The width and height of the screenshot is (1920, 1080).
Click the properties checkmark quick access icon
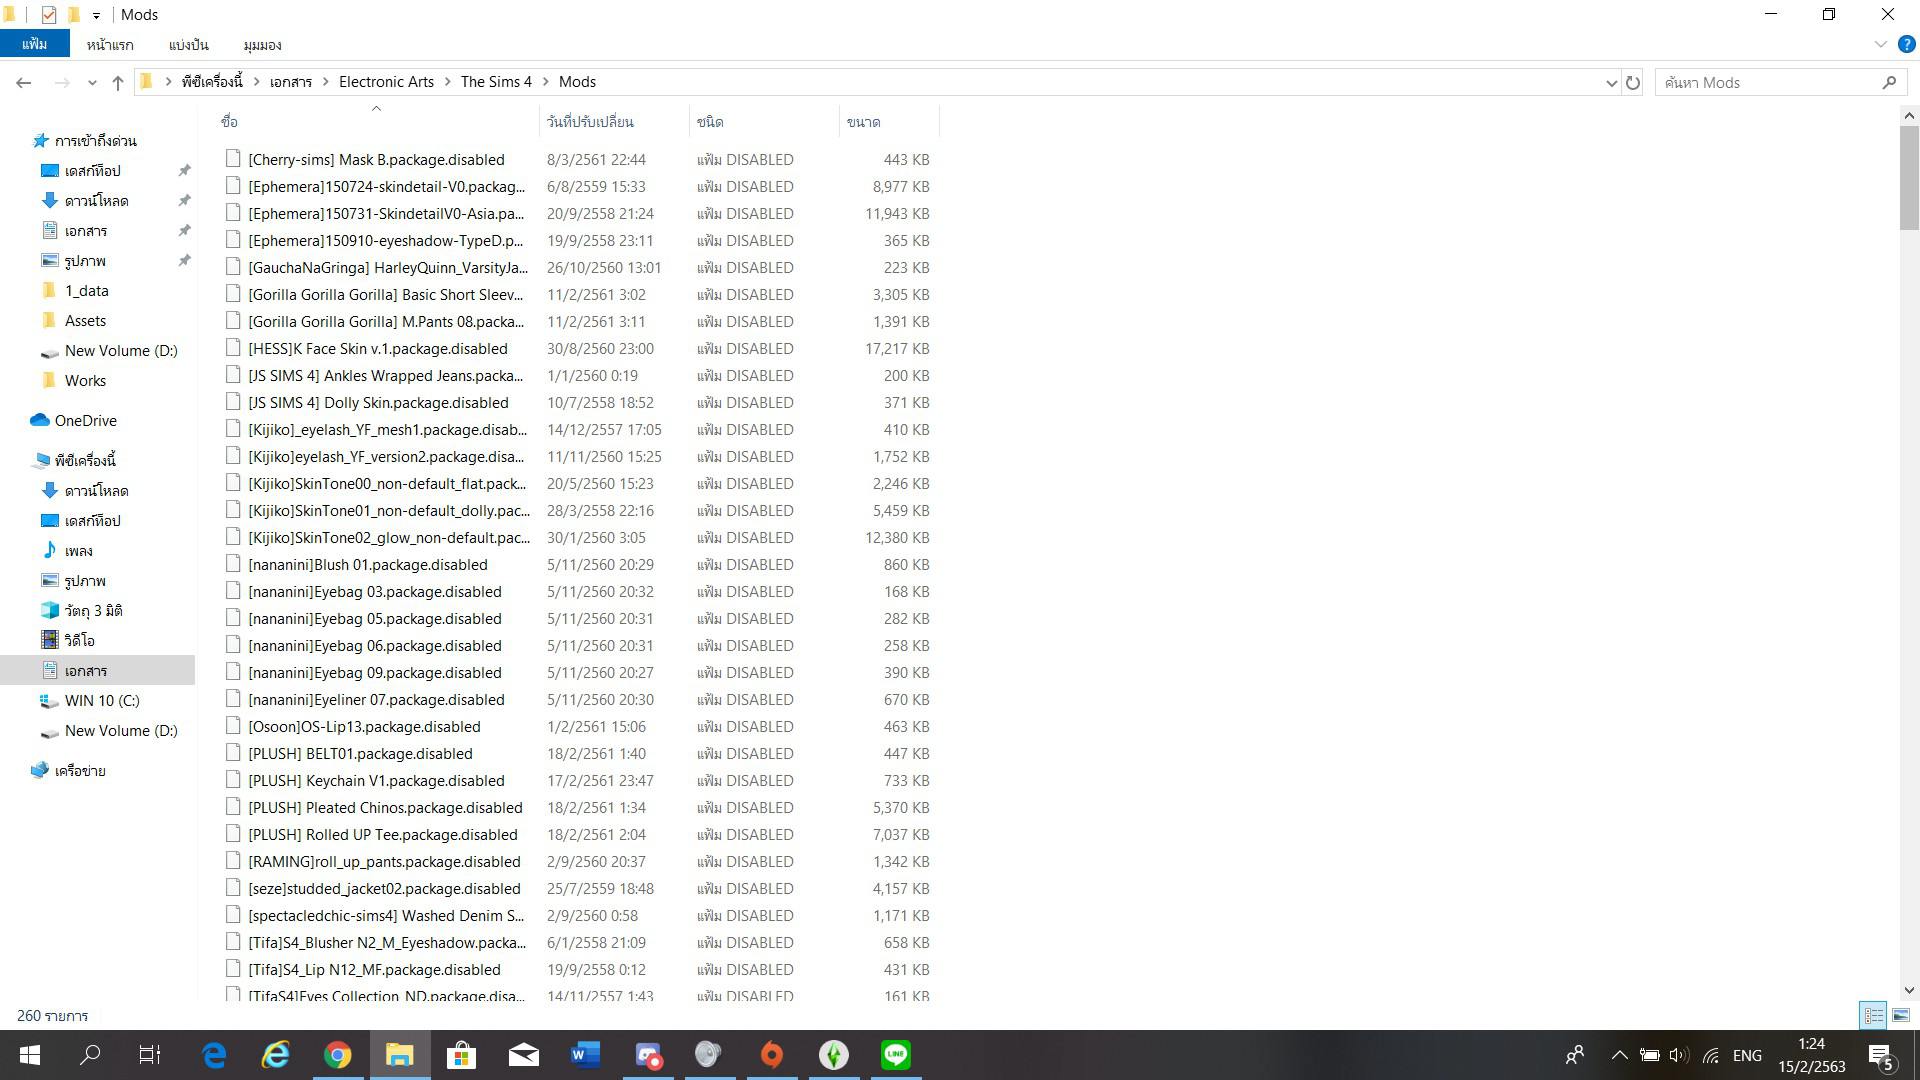[x=48, y=15]
